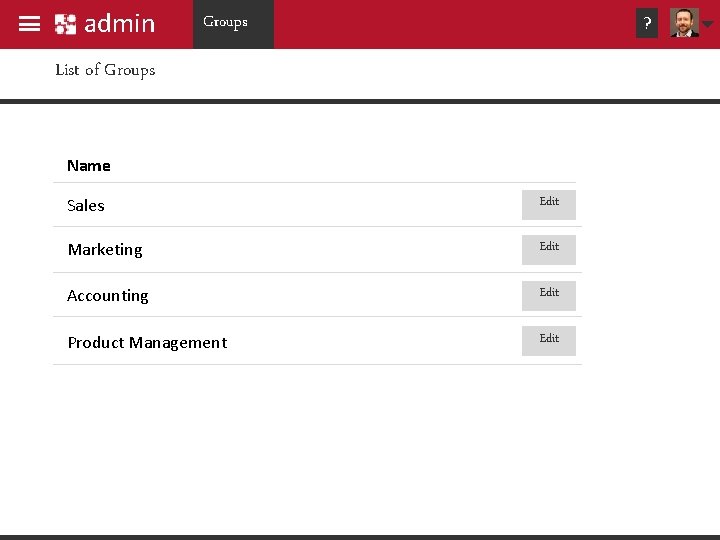Image resolution: width=720 pixels, height=540 pixels.
Task: Click the admin title text
Action: [120, 24]
